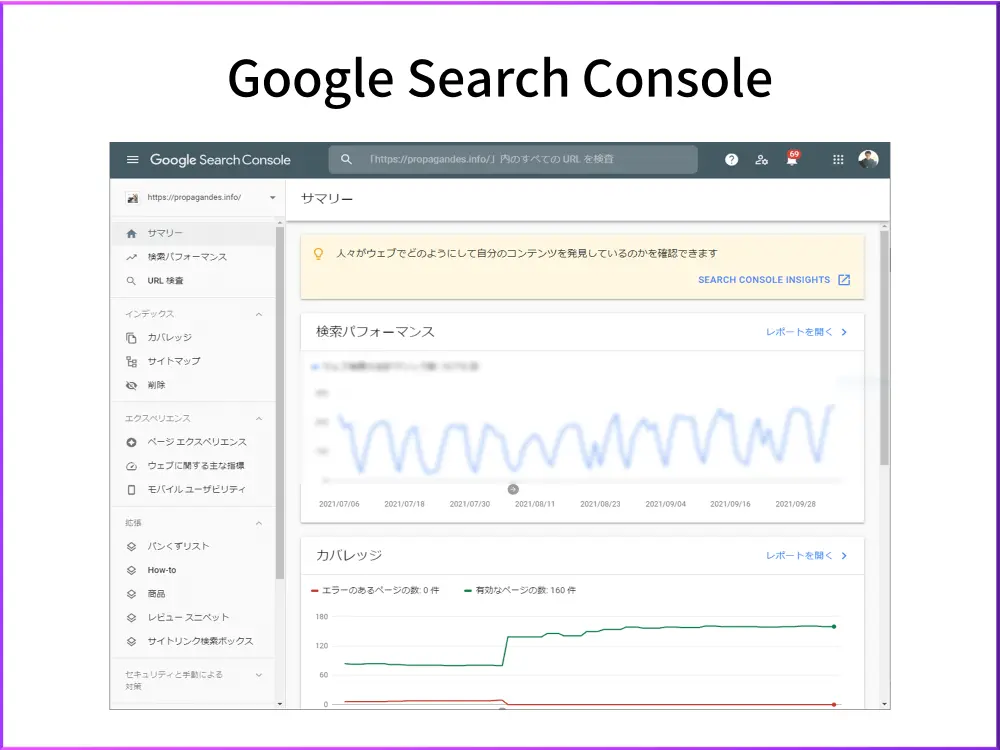Click the 削除 (Removals) crossed-eye icon
This screenshot has width=1000, height=750.
tap(133, 385)
